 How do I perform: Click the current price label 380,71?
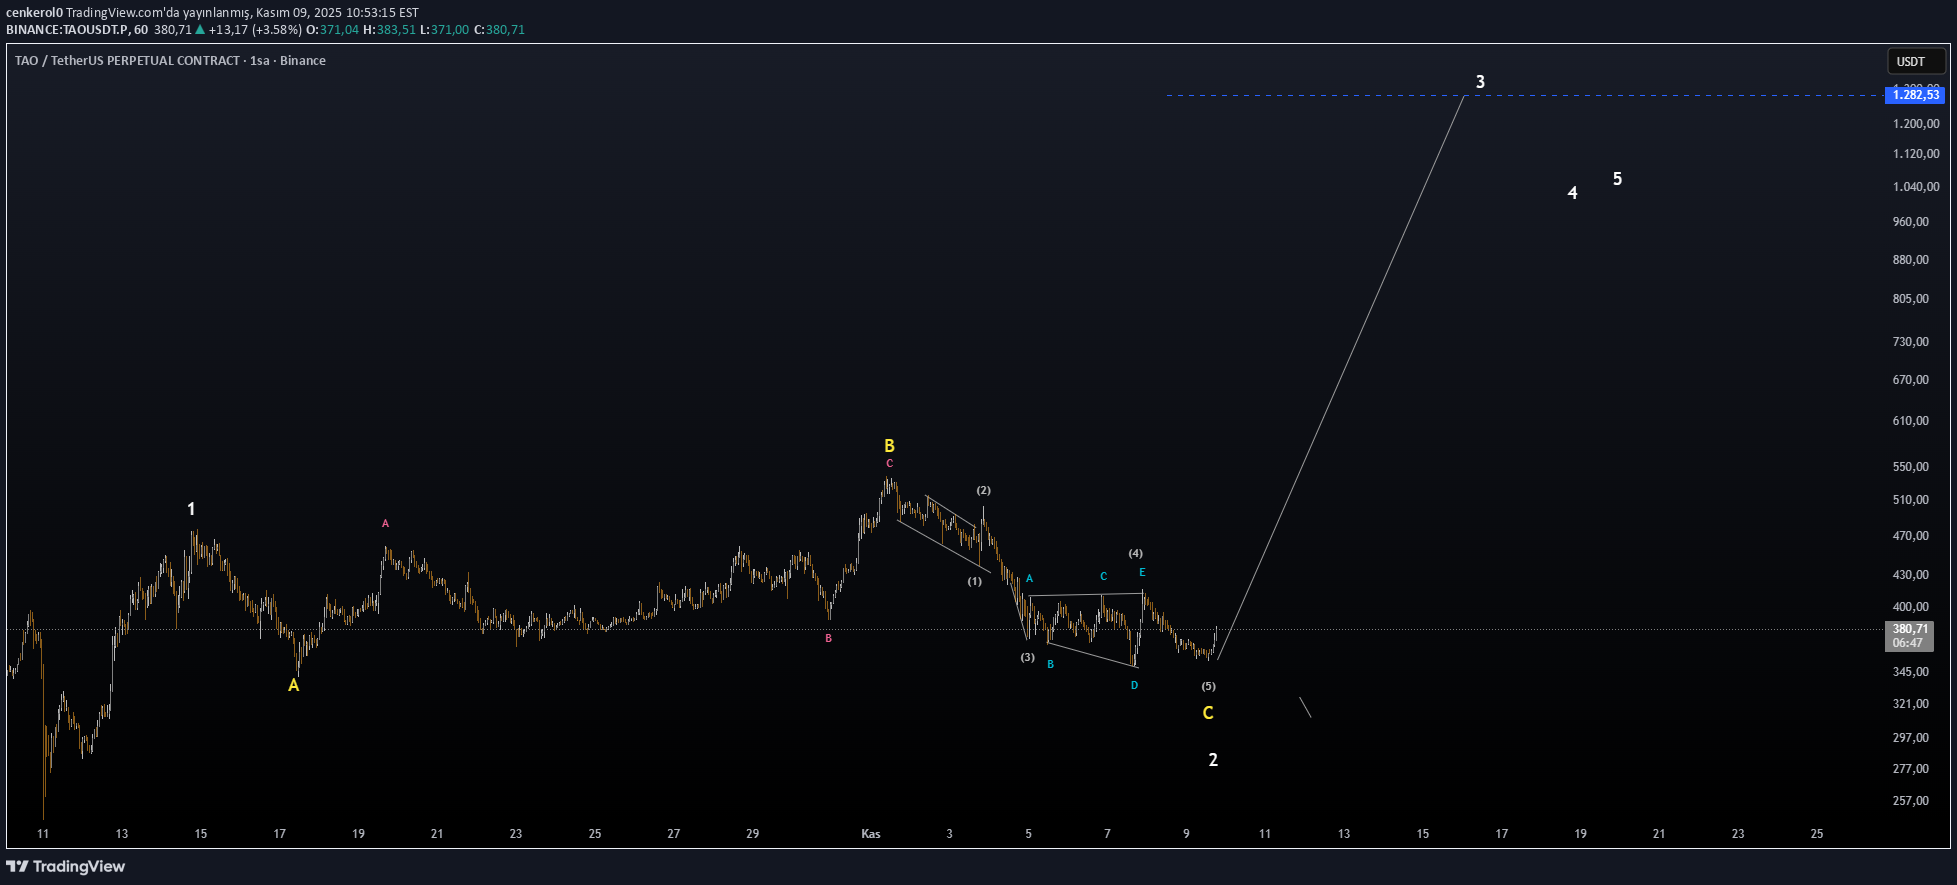click(x=1909, y=630)
